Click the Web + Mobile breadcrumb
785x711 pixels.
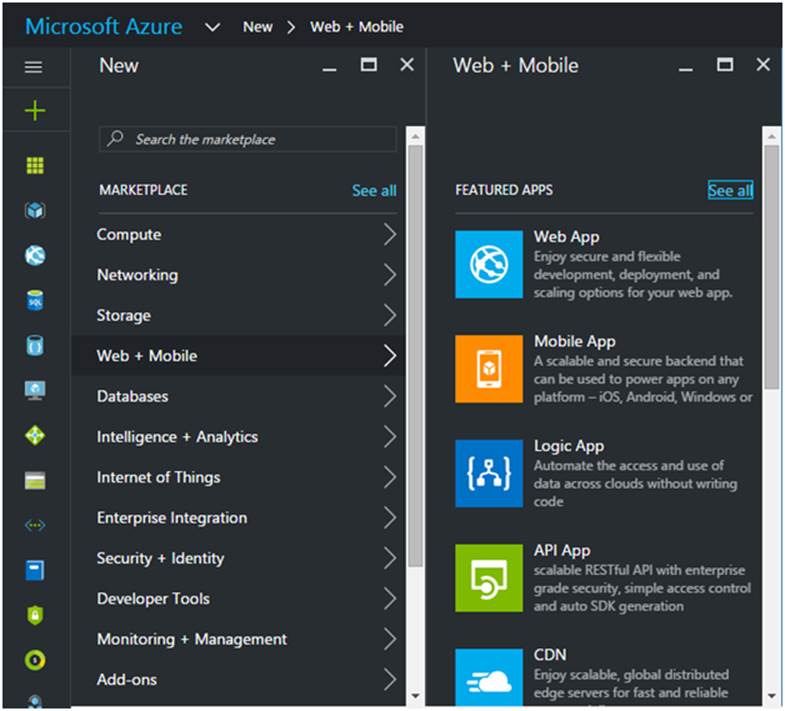[x=356, y=27]
